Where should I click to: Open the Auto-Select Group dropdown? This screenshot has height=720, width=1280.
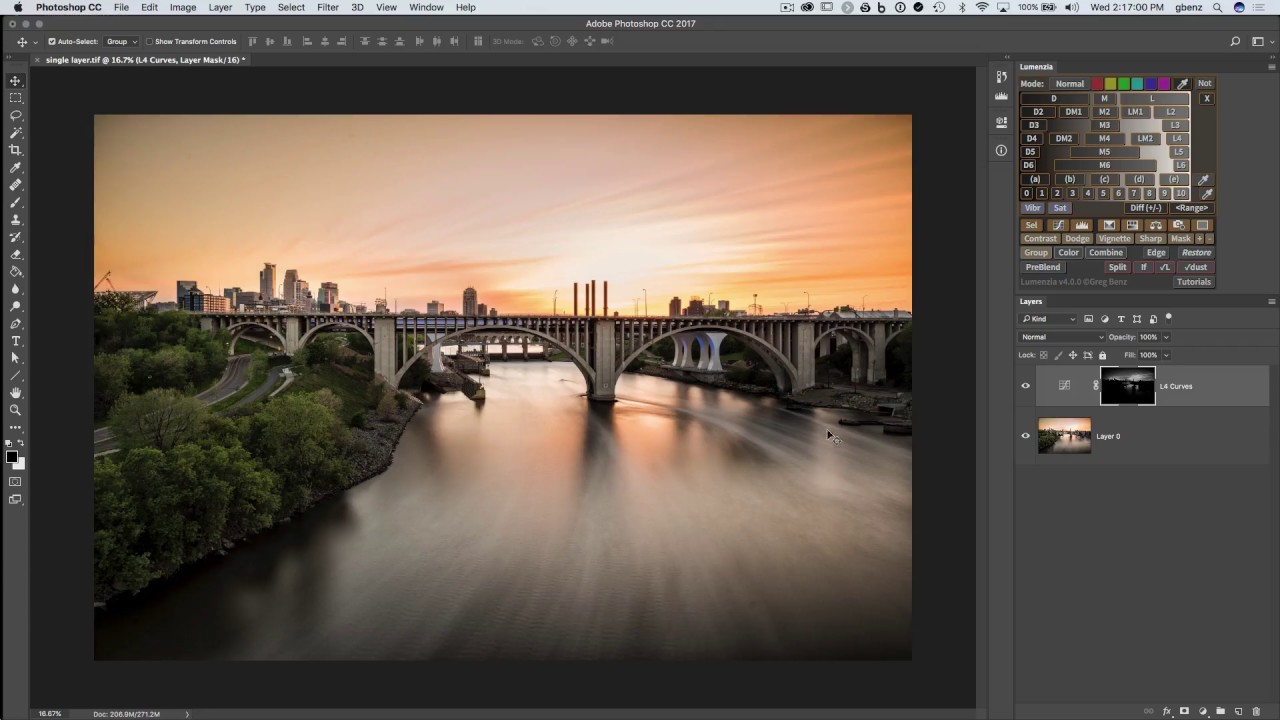[121, 42]
